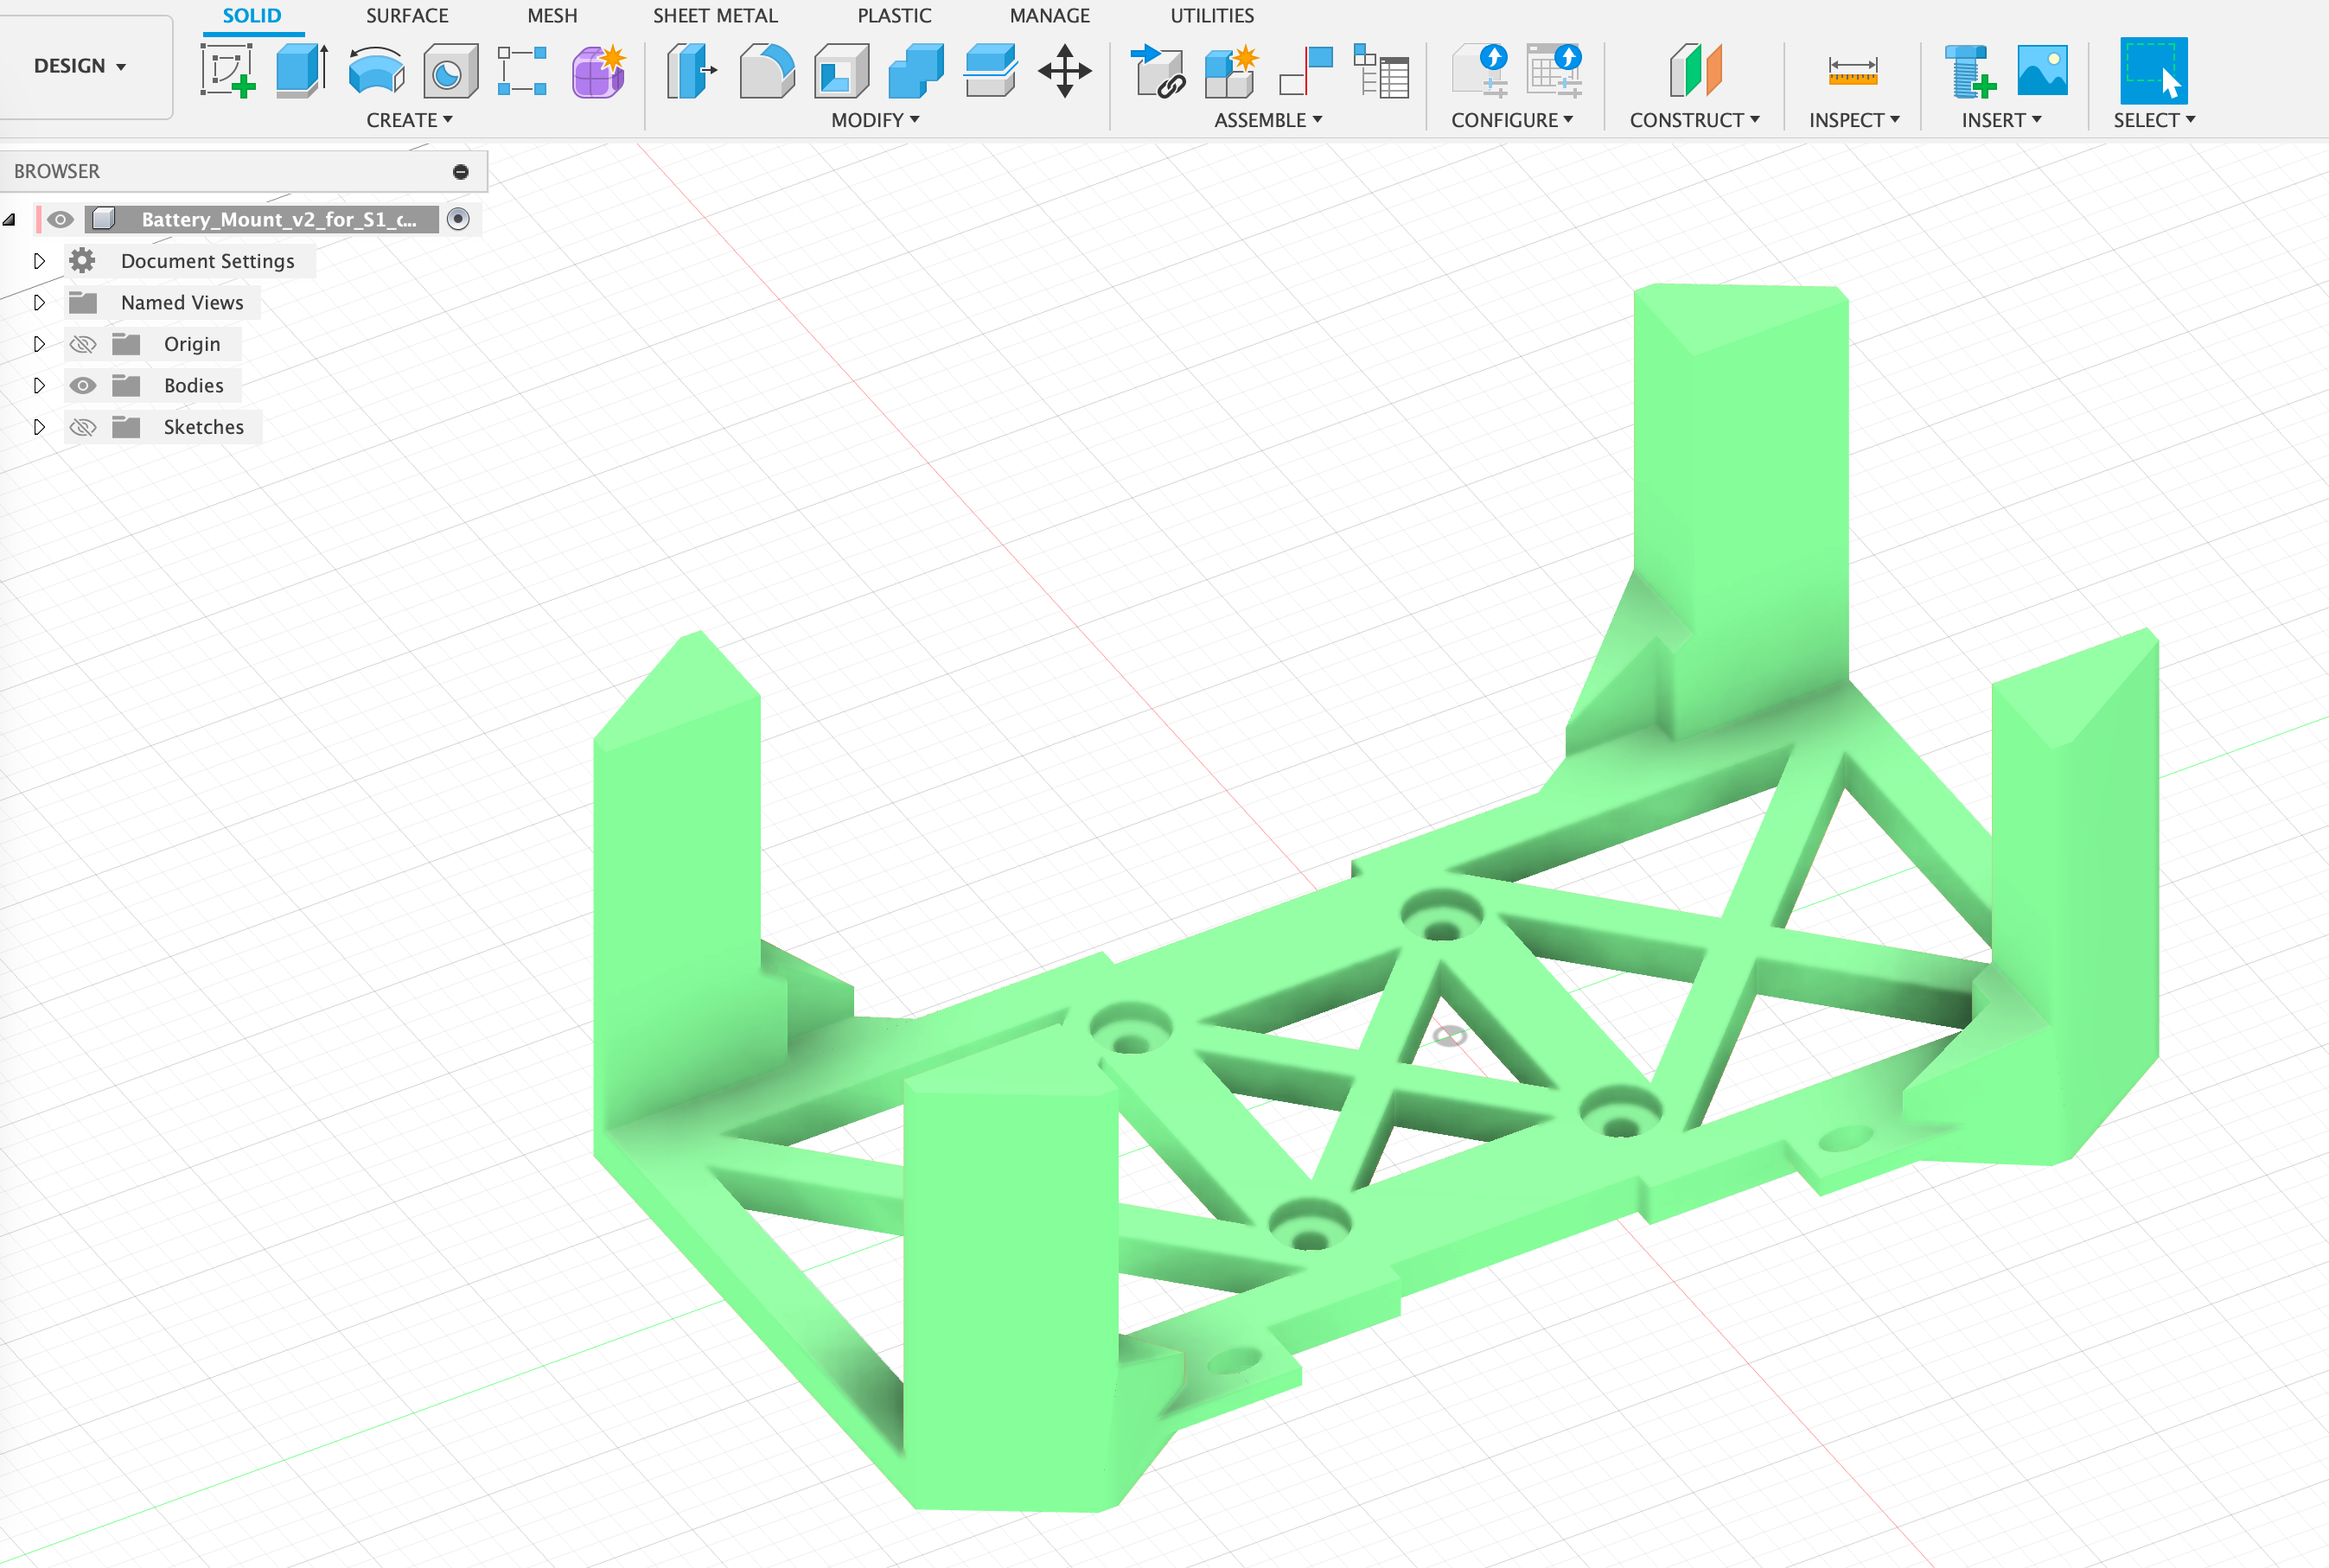
Task: Click the Create Sketch icon
Action: coord(227,70)
